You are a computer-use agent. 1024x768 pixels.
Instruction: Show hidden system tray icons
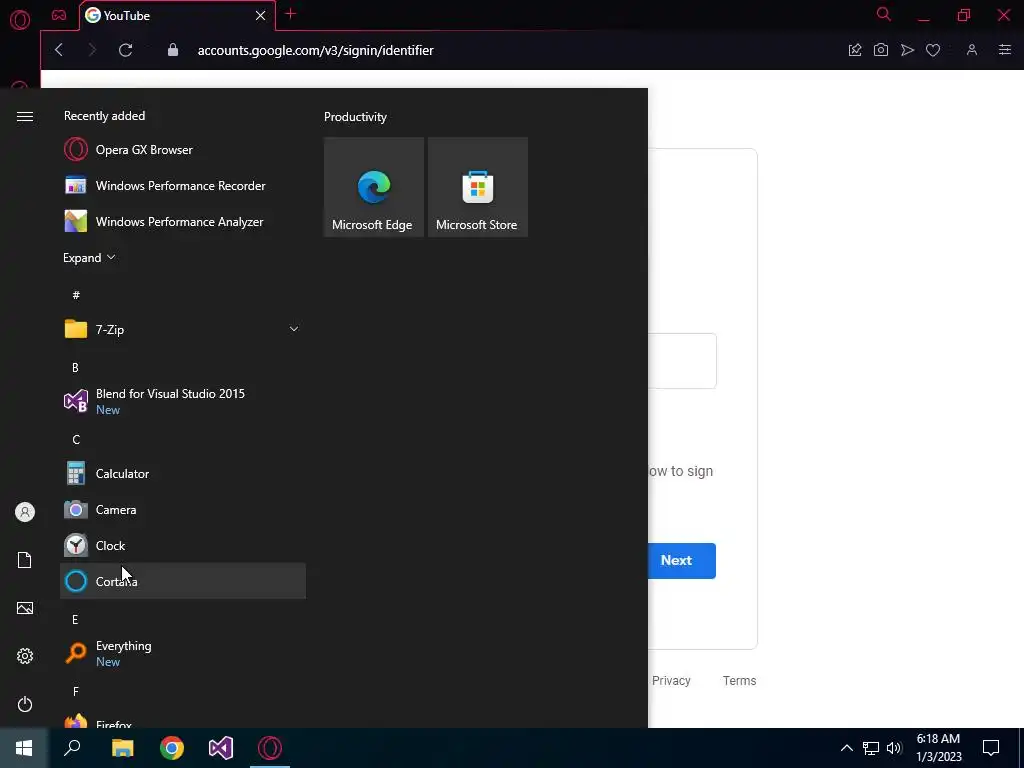click(x=846, y=748)
